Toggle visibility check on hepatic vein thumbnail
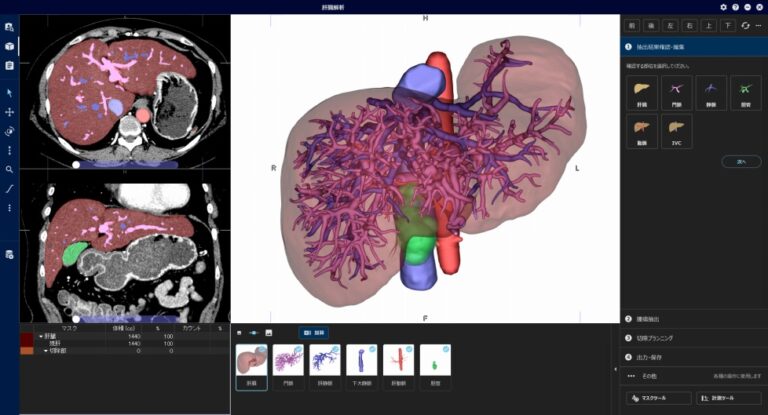The image size is (768, 415). (335, 350)
